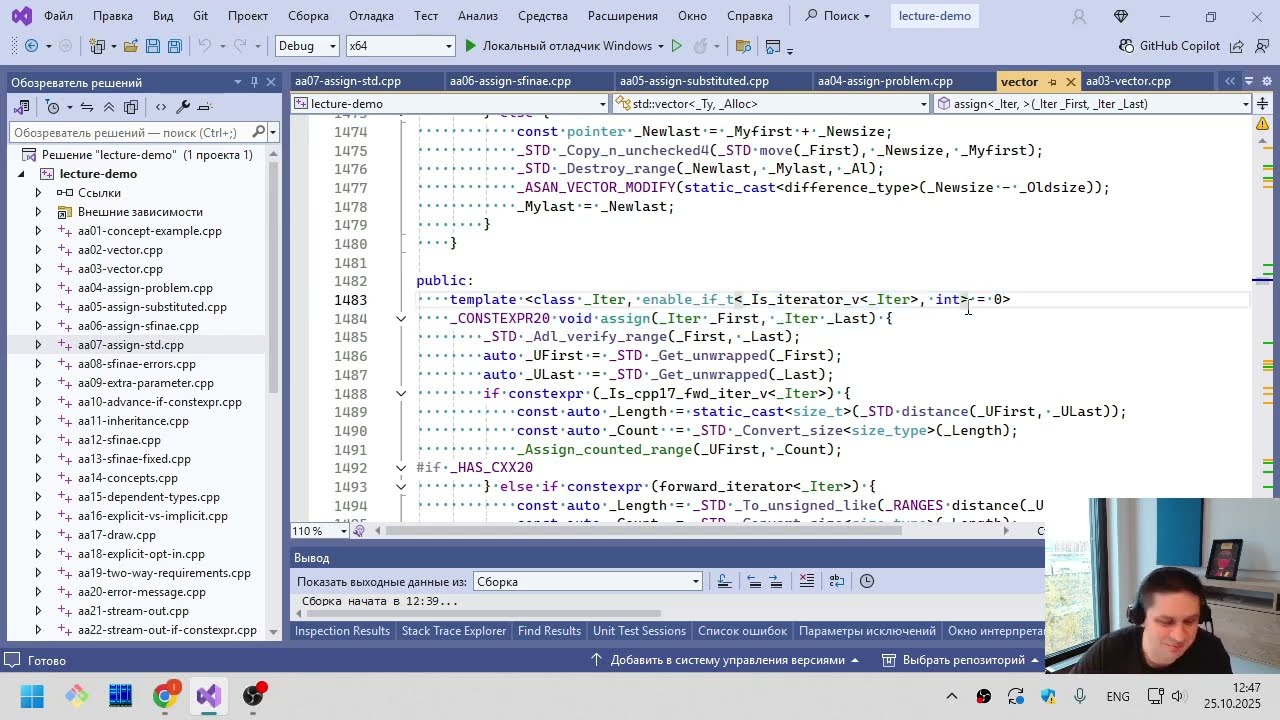Open the Debug configuration dropdown
Image resolution: width=1280 pixels, height=720 pixels.
point(306,46)
